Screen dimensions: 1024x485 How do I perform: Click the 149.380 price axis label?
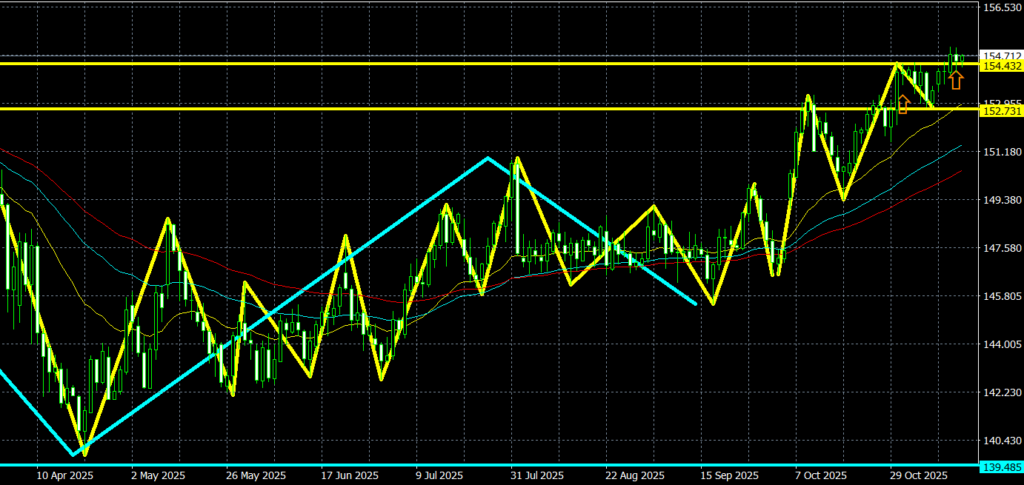coord(1000,200)
